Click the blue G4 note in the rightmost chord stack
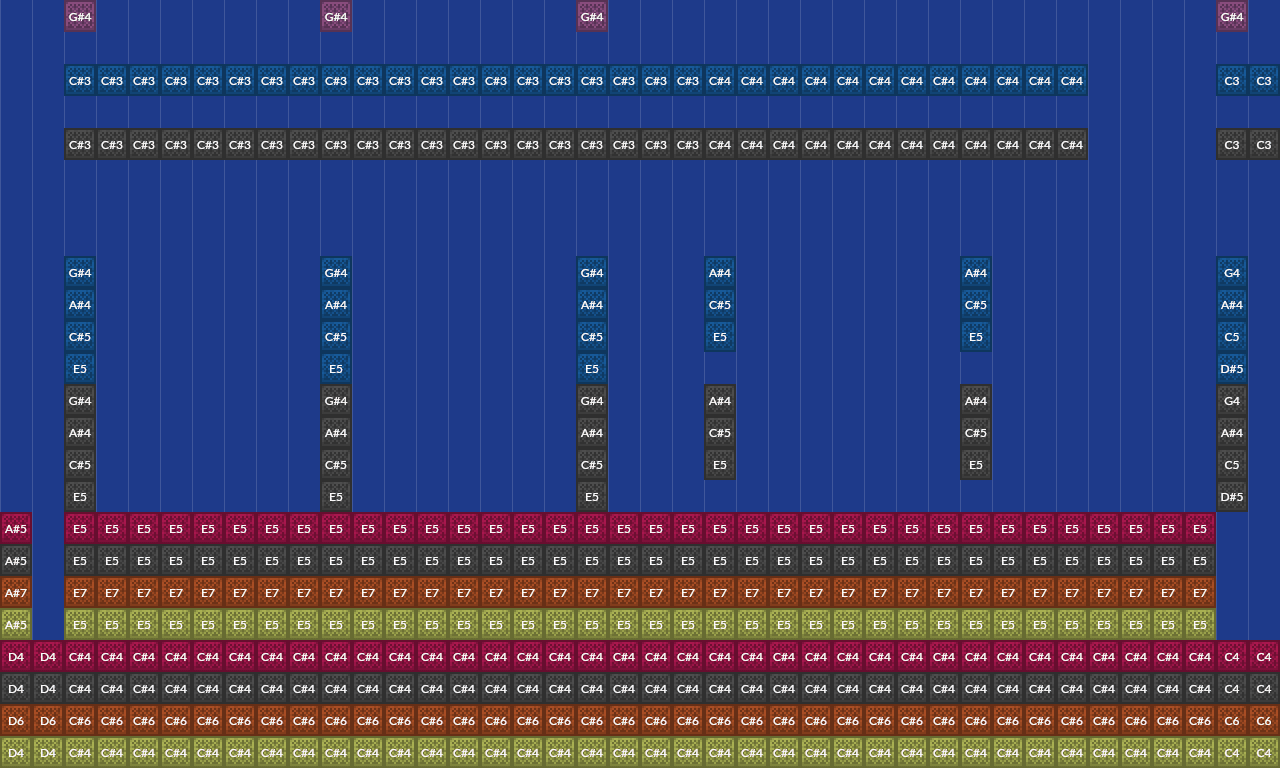 click(1232, 272)
